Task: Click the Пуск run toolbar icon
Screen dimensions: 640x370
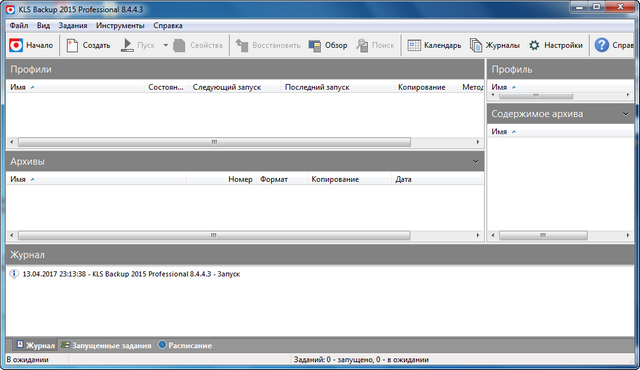Action: pos(127,45)
